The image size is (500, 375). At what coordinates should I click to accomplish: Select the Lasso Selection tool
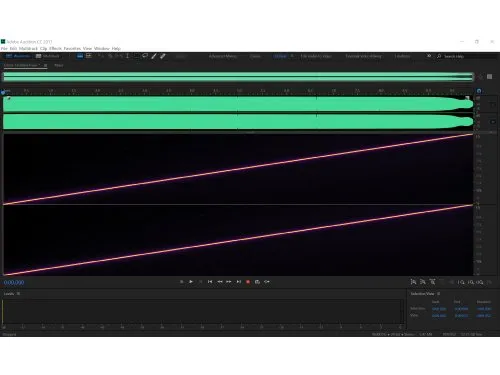pos(145,56)
